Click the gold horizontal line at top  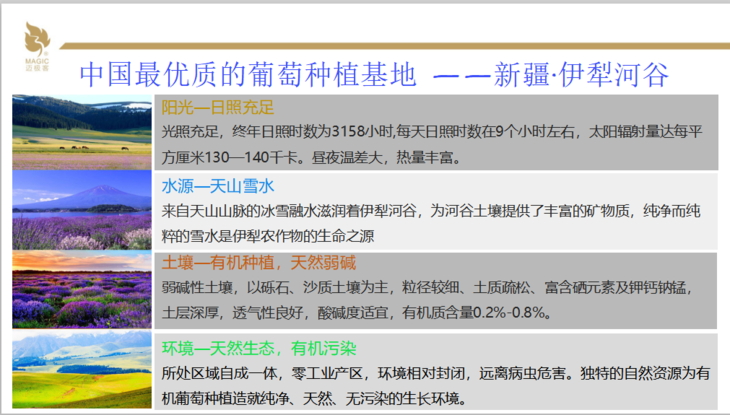point(400,44)
